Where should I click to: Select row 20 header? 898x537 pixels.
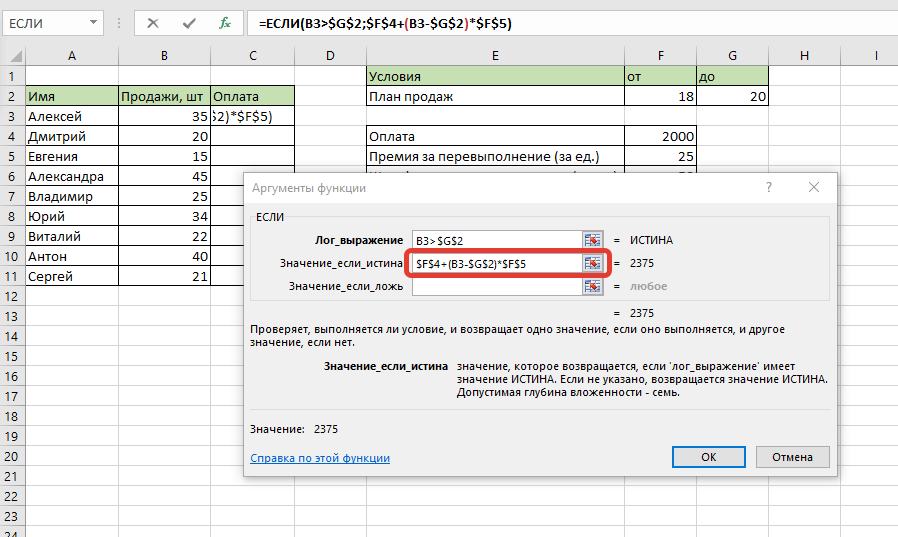(13, 457)
